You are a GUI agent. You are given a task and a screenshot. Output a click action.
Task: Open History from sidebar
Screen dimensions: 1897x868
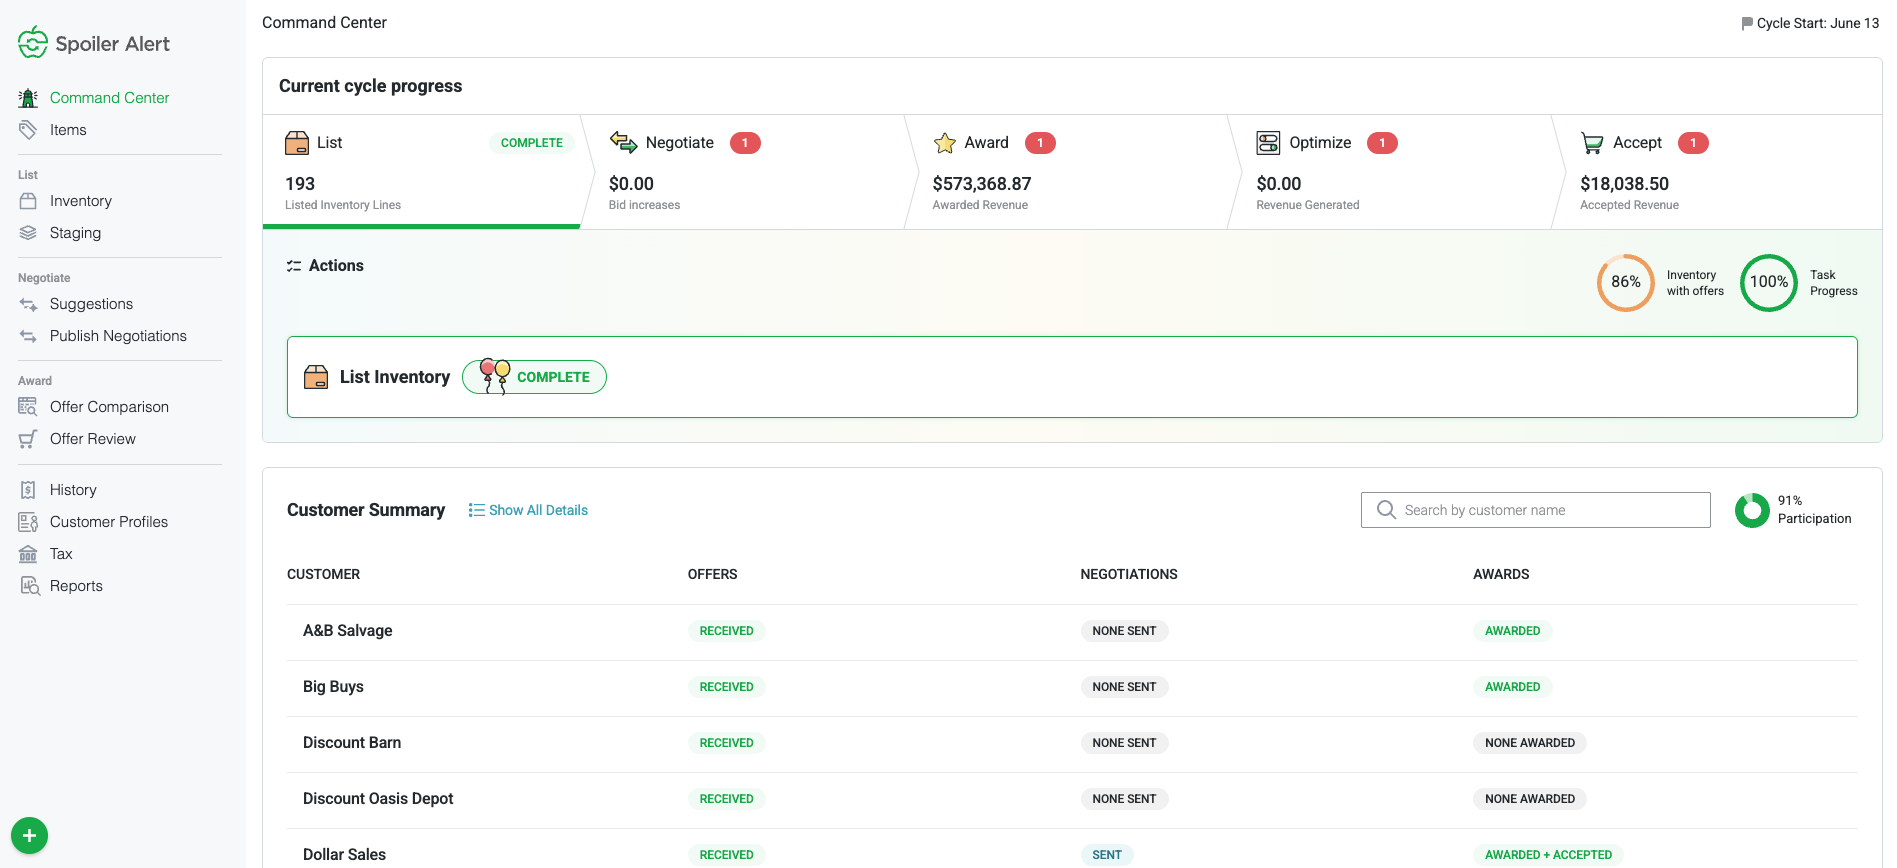tap(73, 490)
